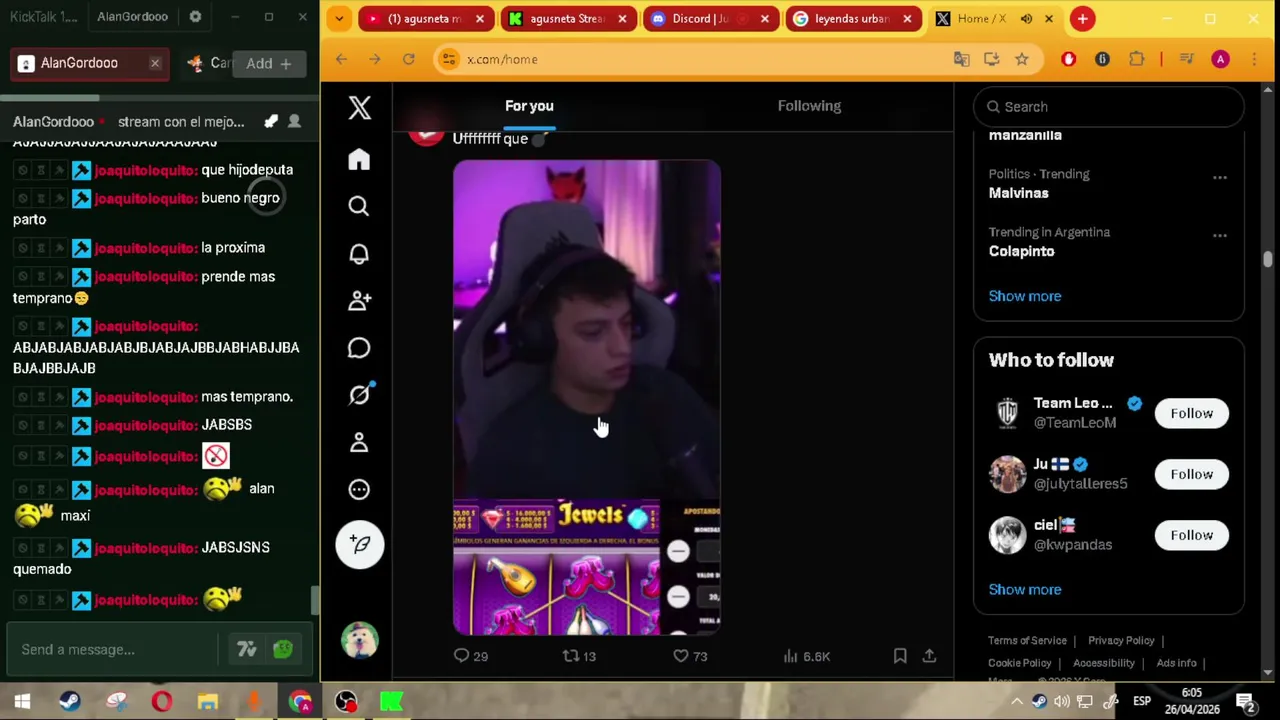
Task: Switch to the For you tab
Action: (x=529, y=106)
